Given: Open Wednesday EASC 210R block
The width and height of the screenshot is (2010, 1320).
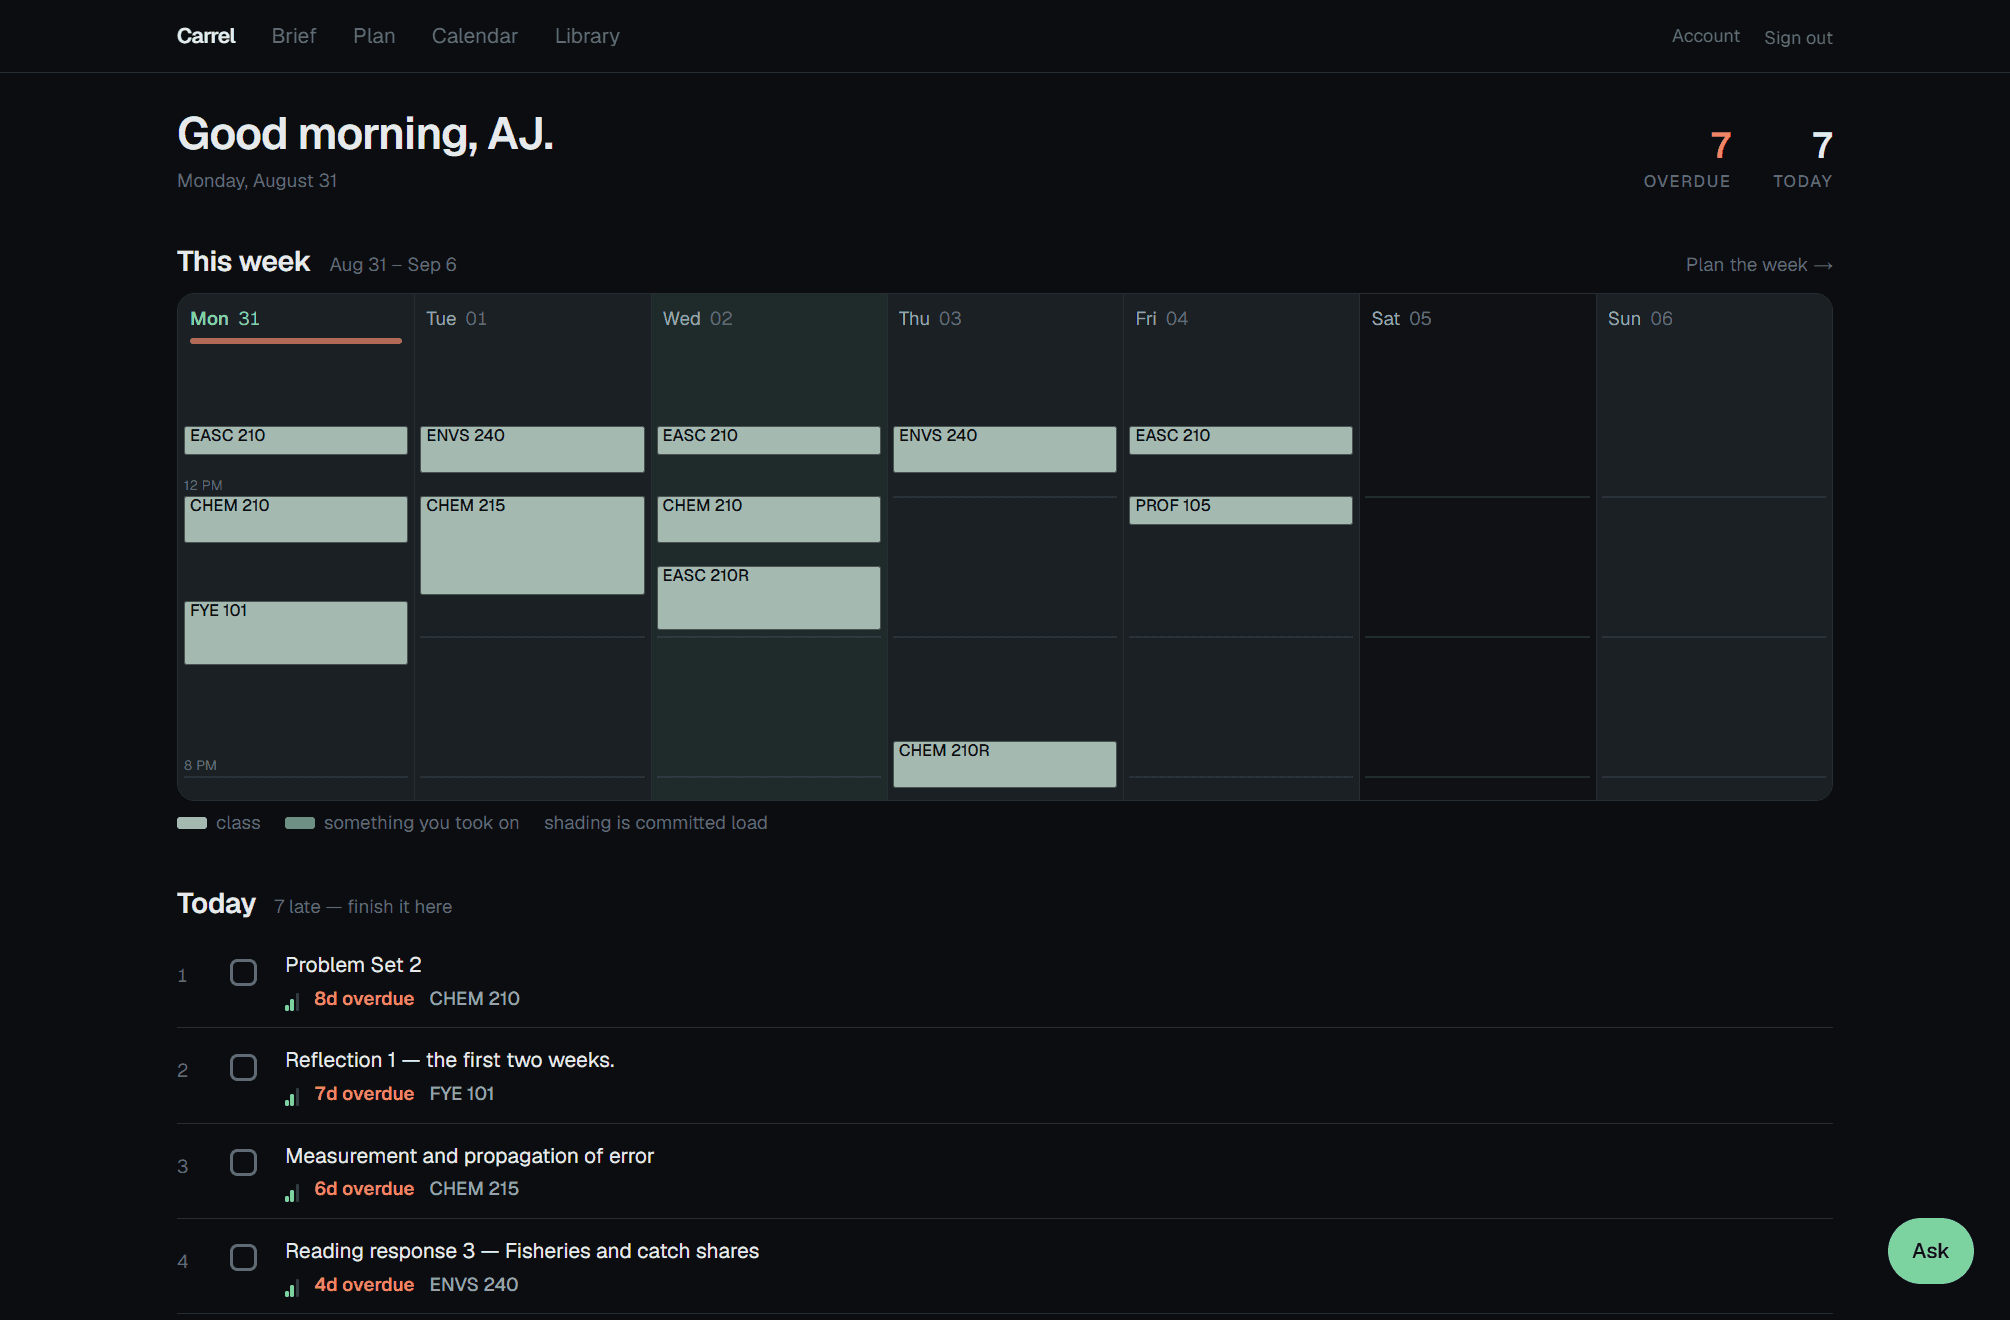Looking at the screenshot, I should click(769, 597).
